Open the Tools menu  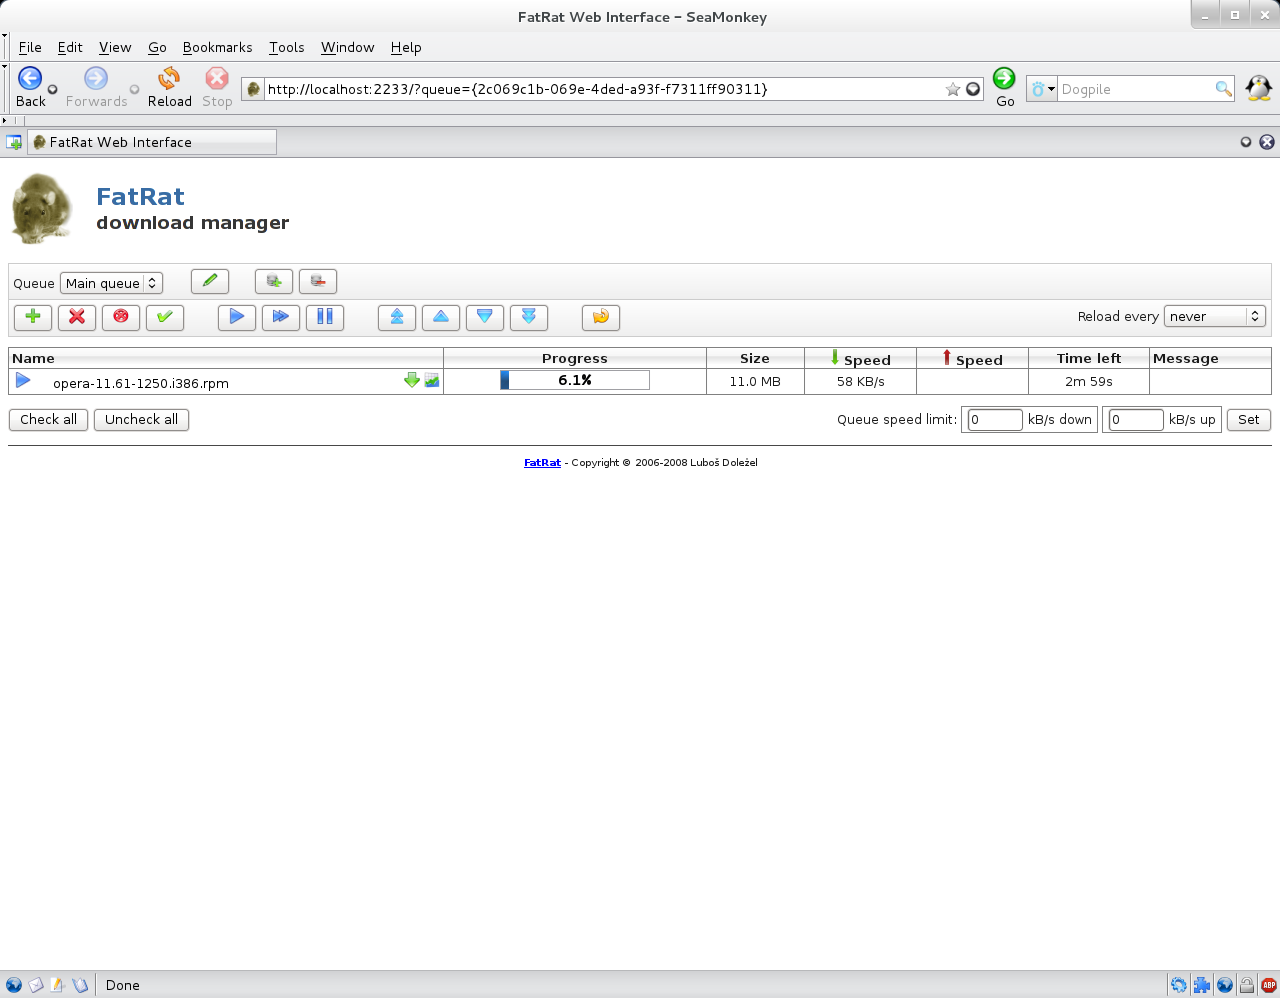(286, 47)
